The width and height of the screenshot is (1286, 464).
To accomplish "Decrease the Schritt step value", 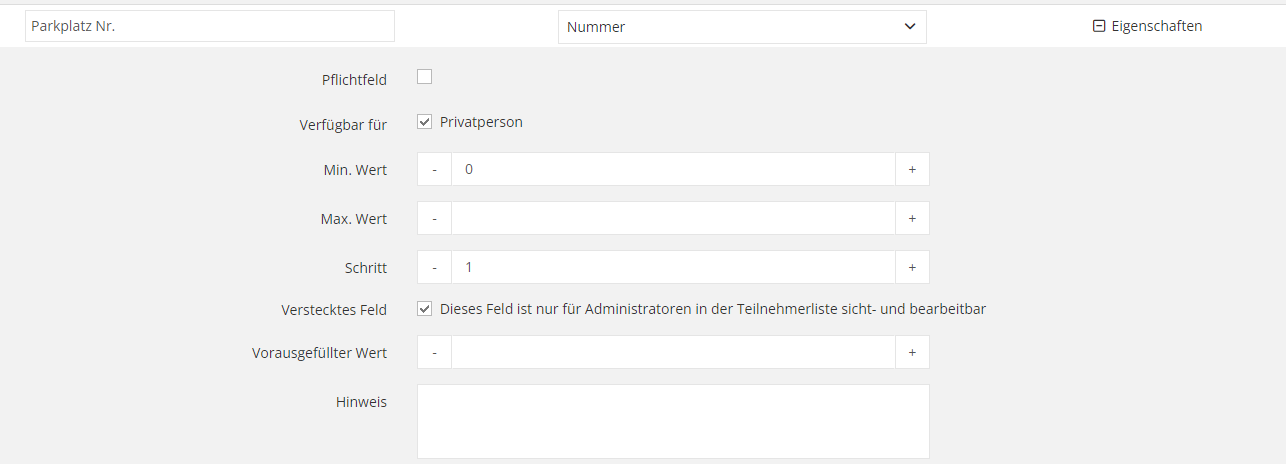I will click(x=434, y=268).
